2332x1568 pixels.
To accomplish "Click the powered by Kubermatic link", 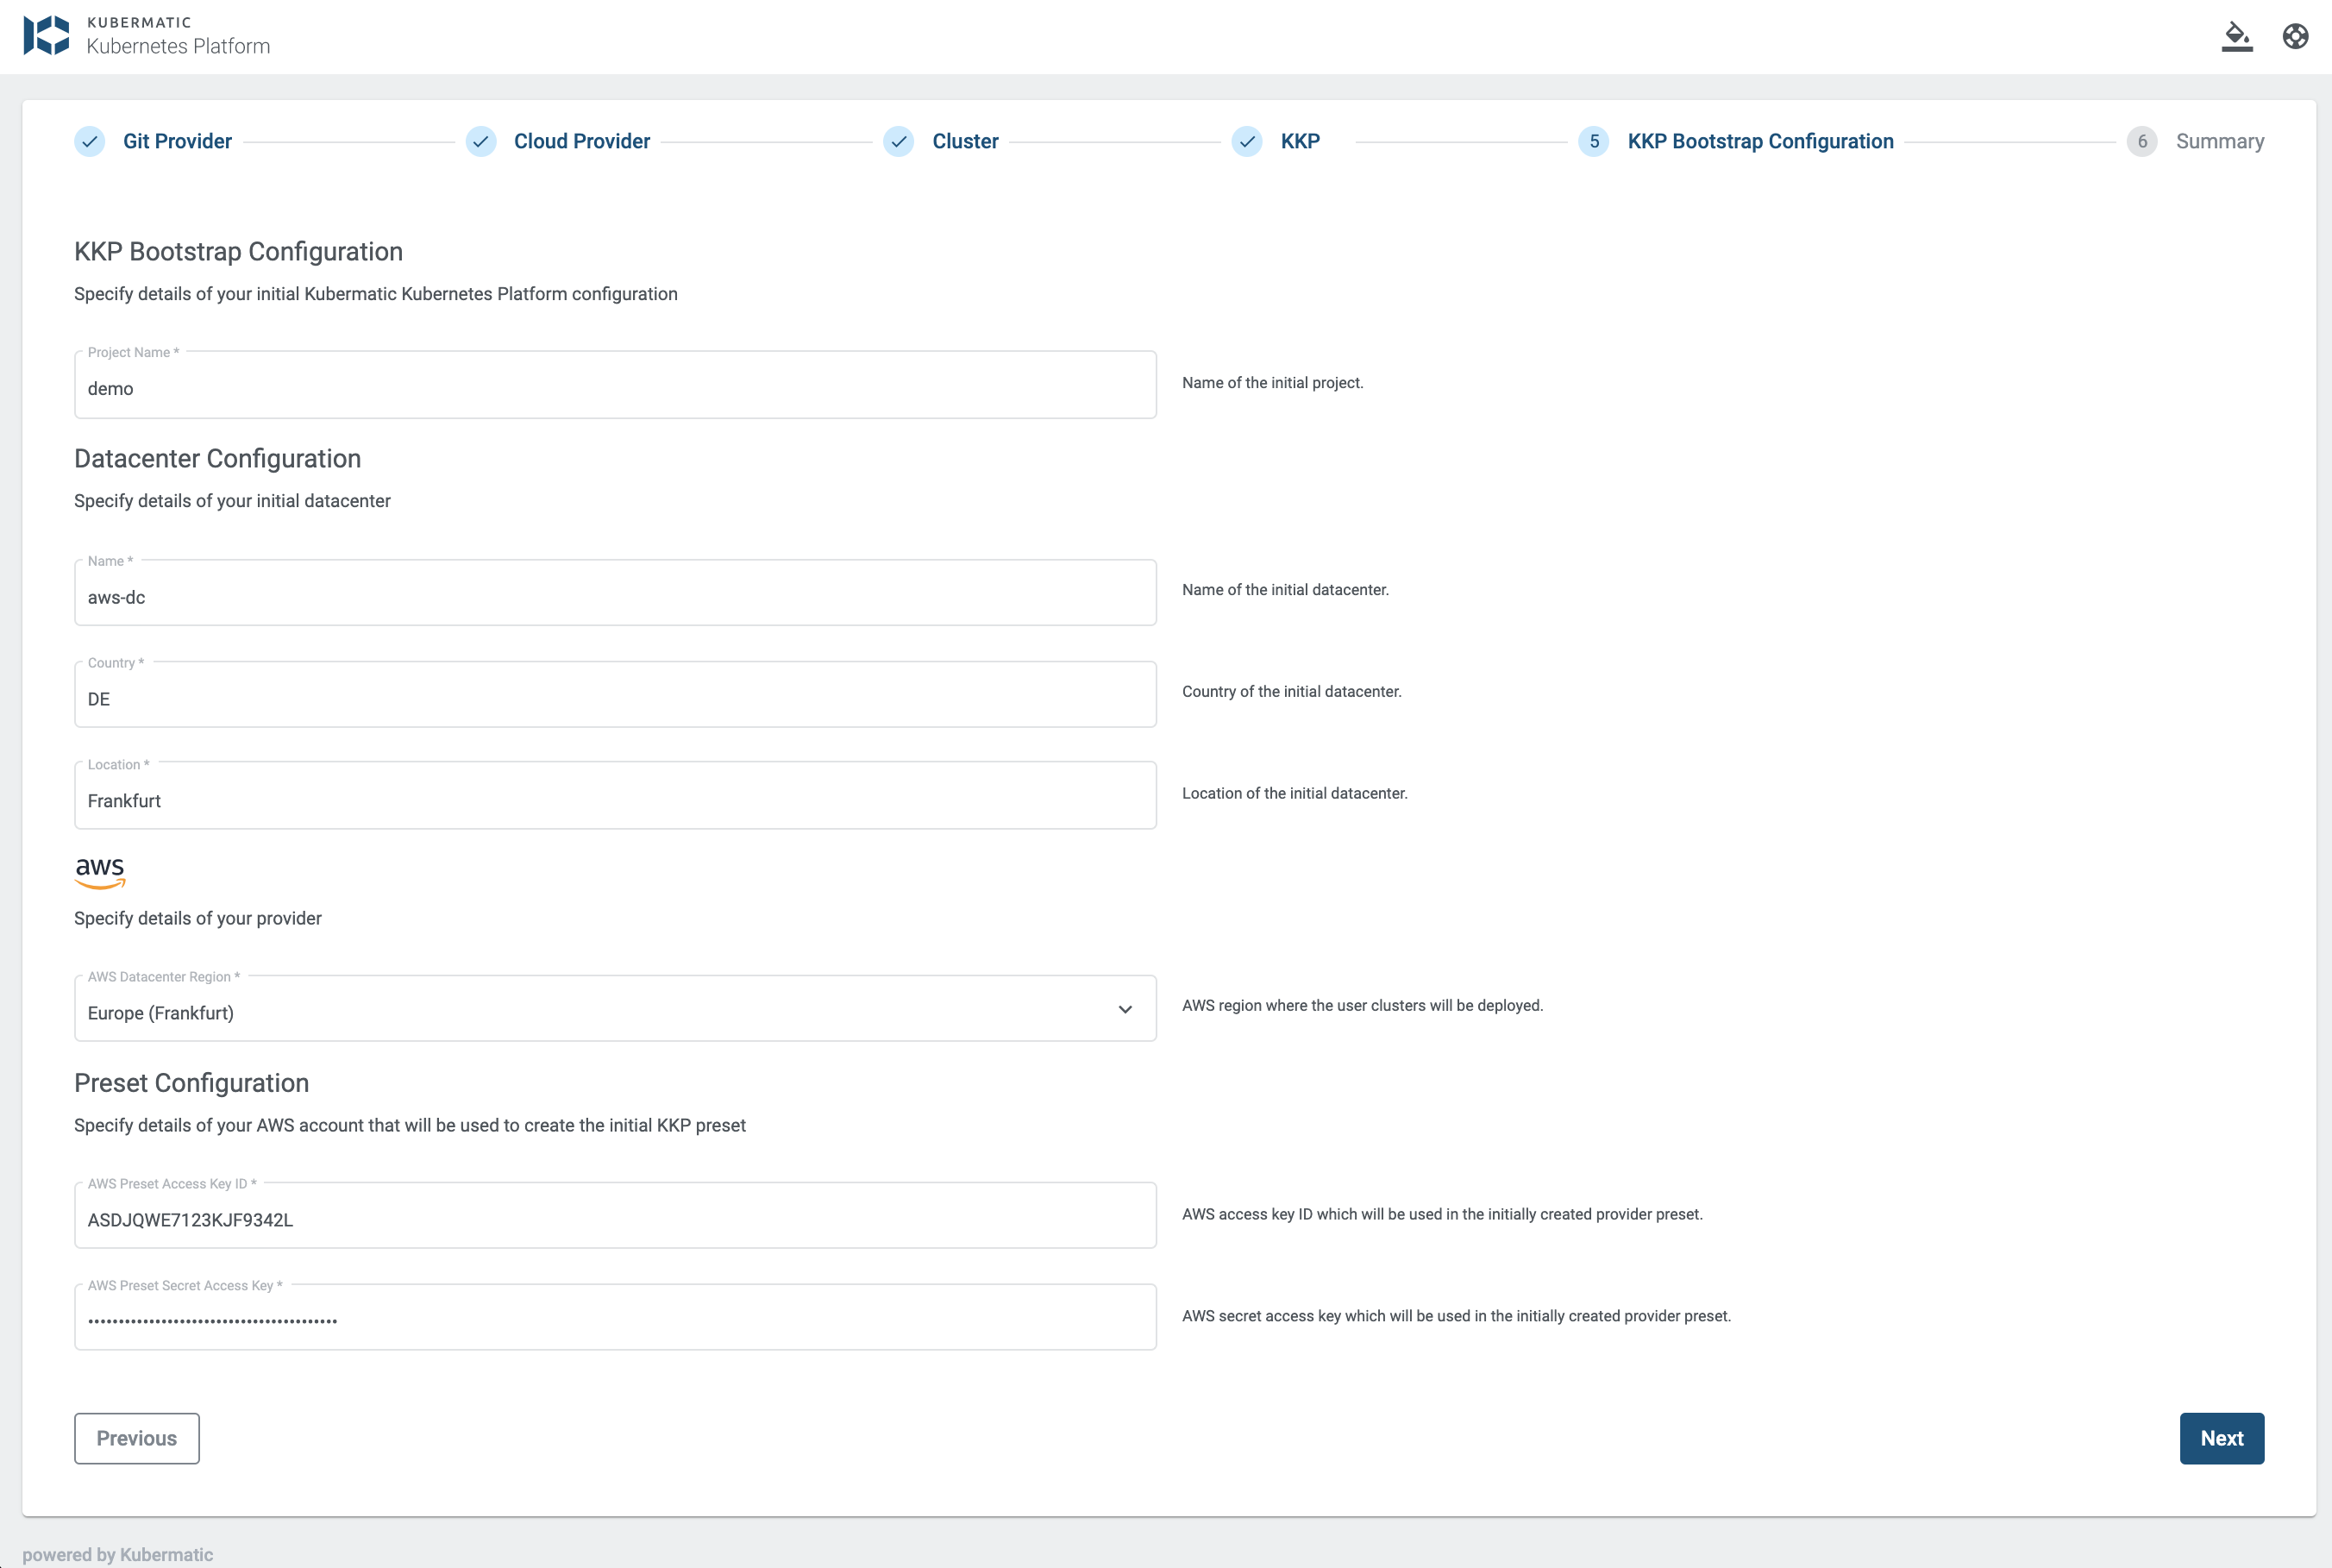I will coord(117,1554).
